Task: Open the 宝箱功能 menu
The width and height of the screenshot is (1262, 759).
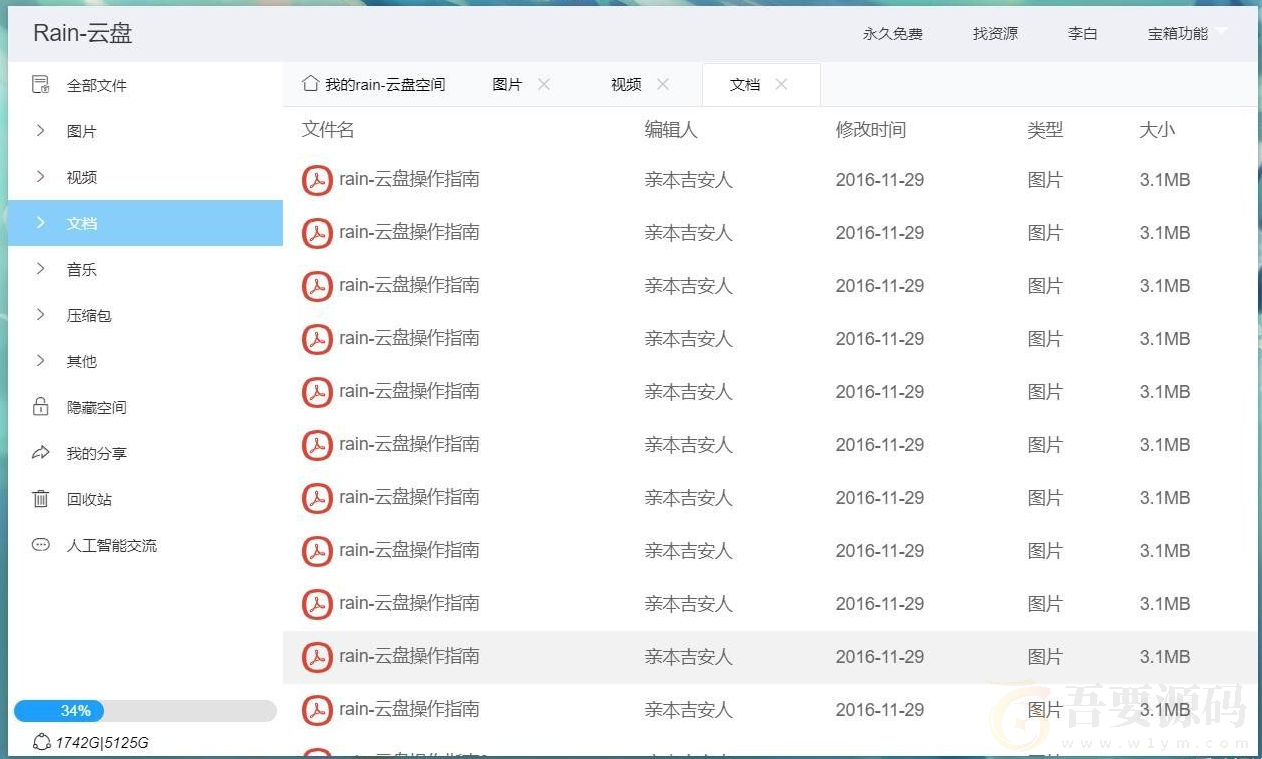Action: [1178, 34]
